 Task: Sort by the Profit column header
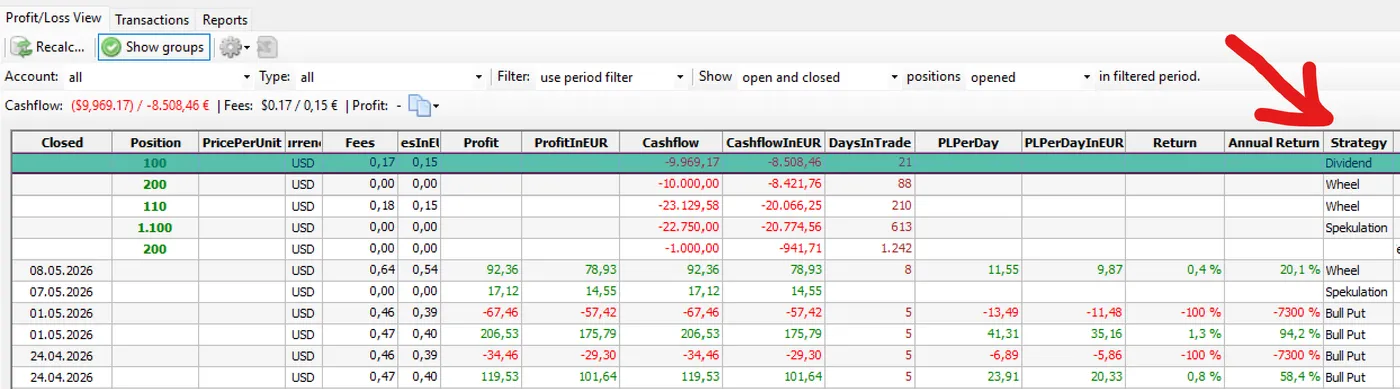pos(481,142)
